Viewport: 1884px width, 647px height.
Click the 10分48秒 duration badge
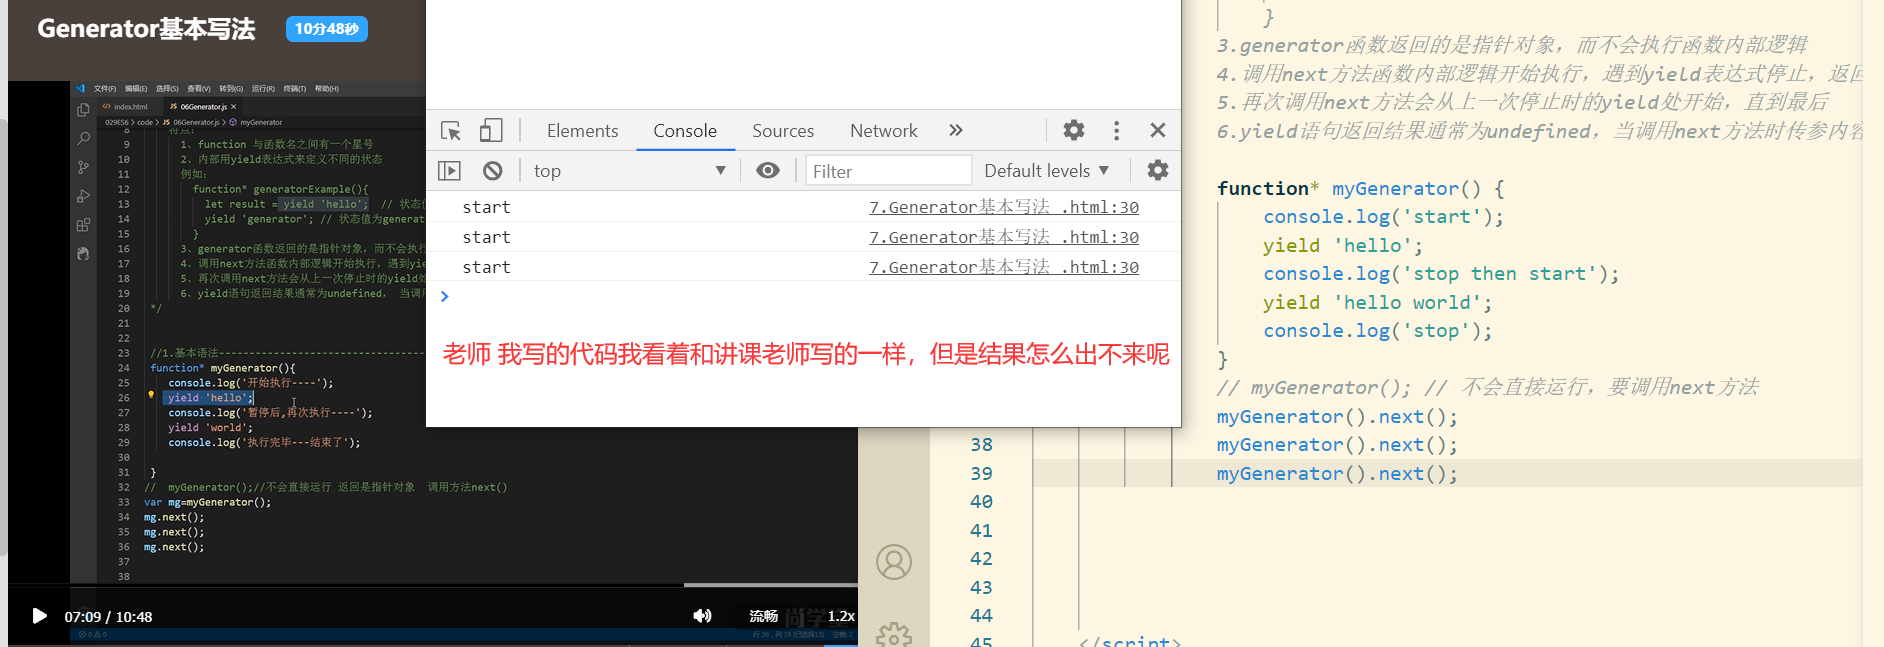[326, 29]
